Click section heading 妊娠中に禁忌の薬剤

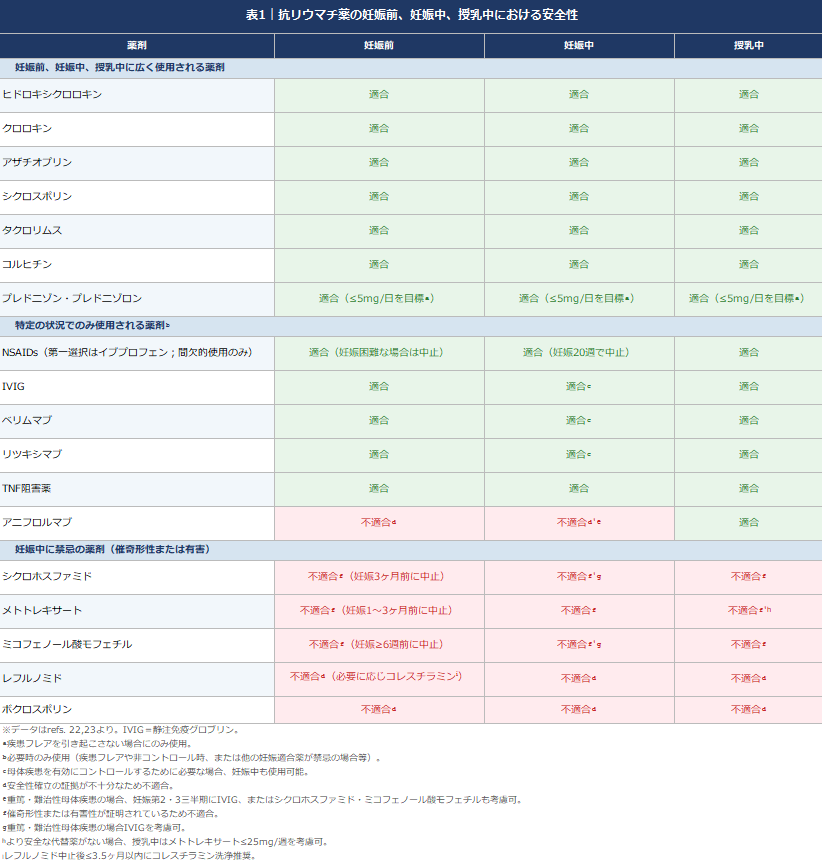[x=112, y=550]
